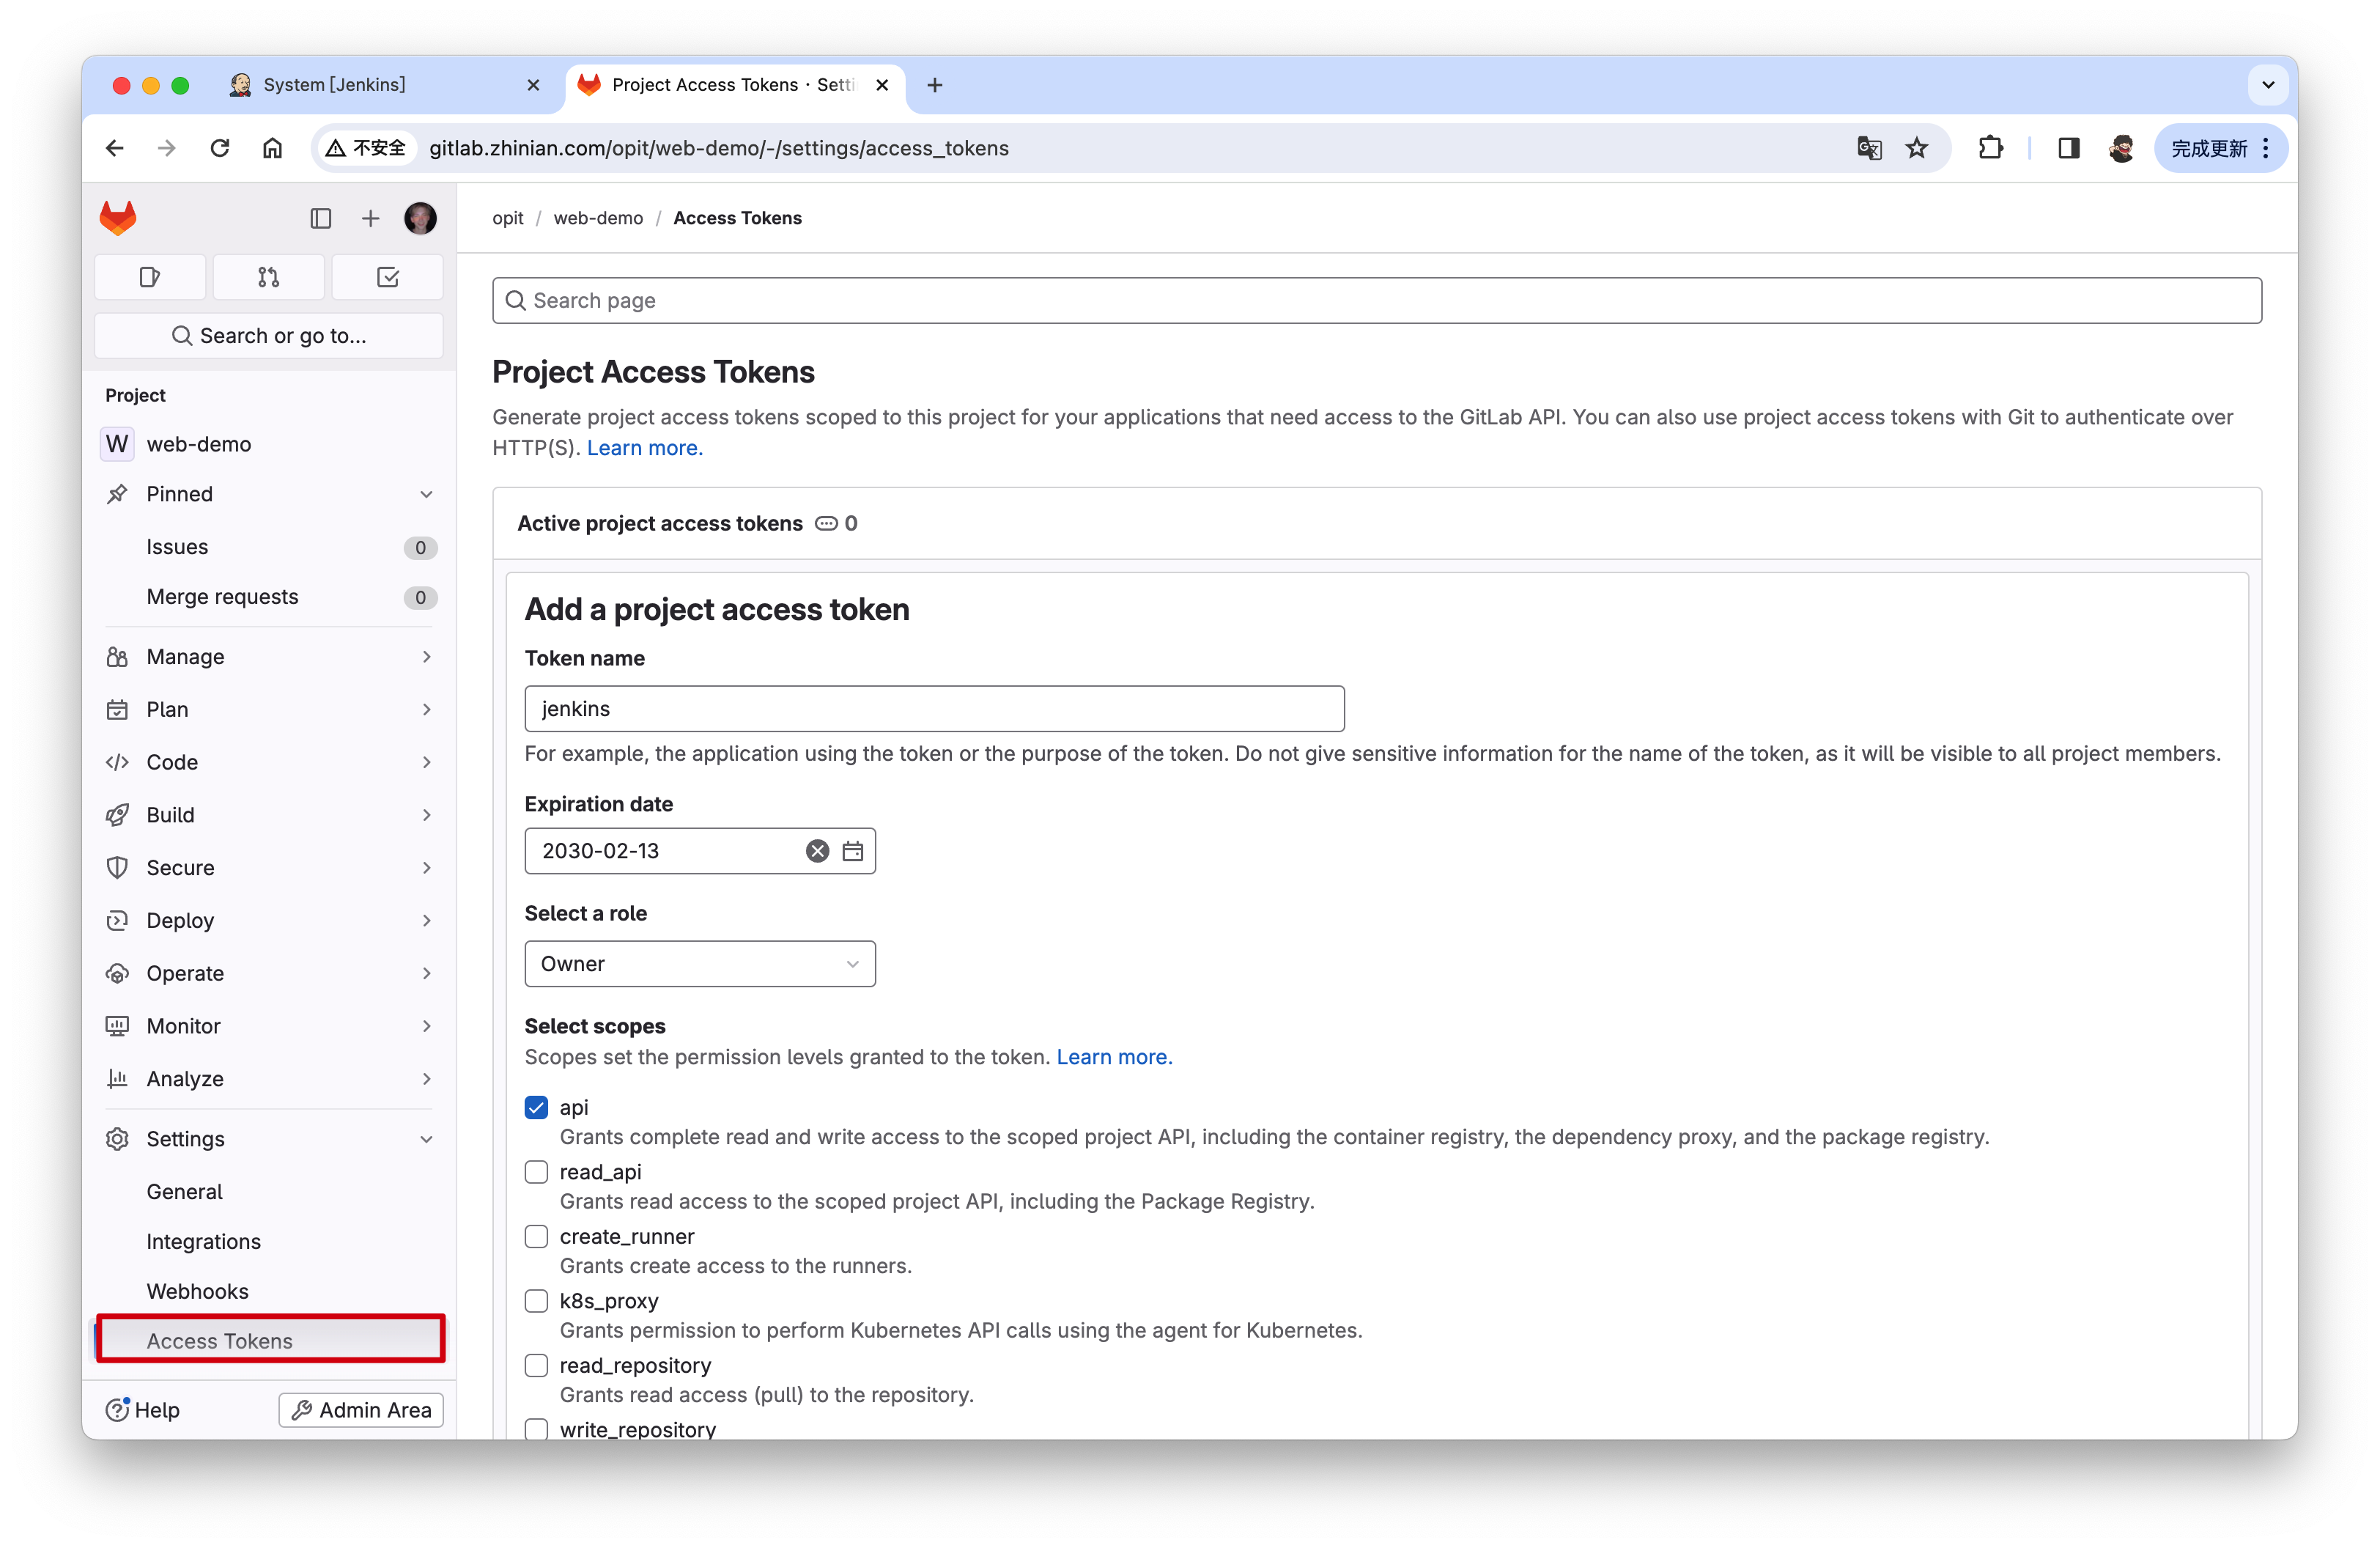Screen dimensions: 2380x1548
Task: Uncheck the api scope checkbox
Action: click(x=537, y=1107)
